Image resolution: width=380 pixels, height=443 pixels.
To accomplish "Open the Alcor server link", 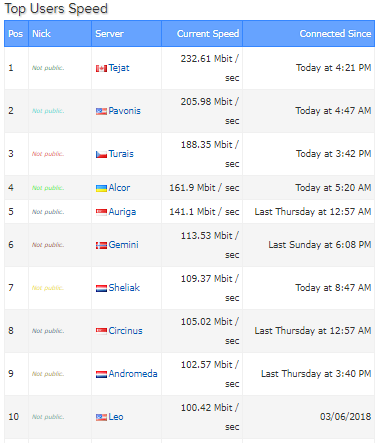I will [x=119, y=188].
